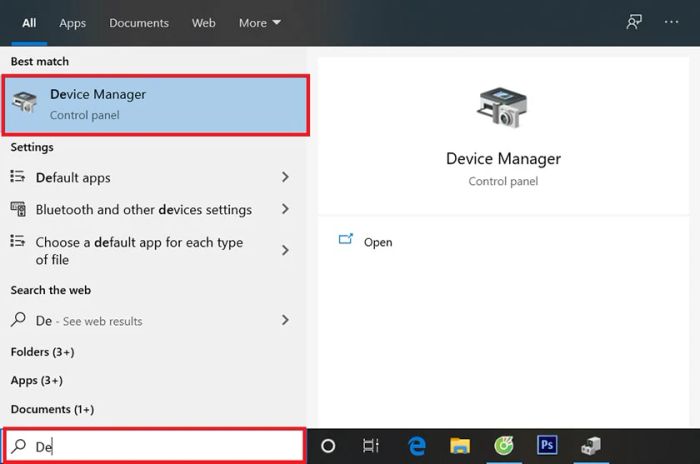Expand arrow for Choose a default app
The image size is (700, 464).
pyautogui.click(x=285, y=250)
